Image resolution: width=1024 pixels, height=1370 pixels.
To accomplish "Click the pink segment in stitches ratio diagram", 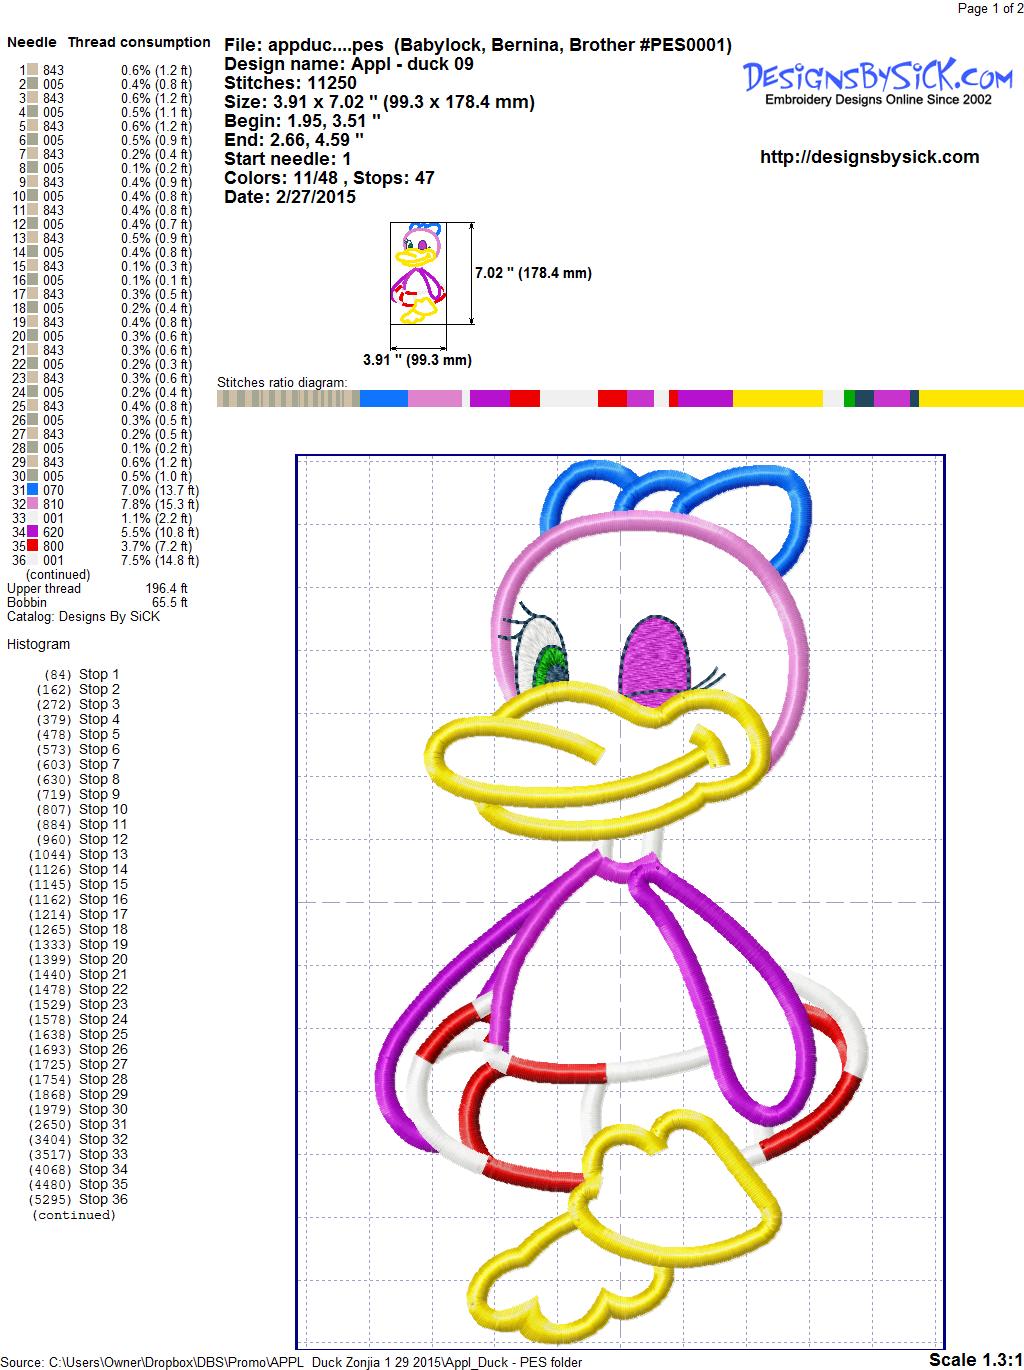I will tap(434, 399).
